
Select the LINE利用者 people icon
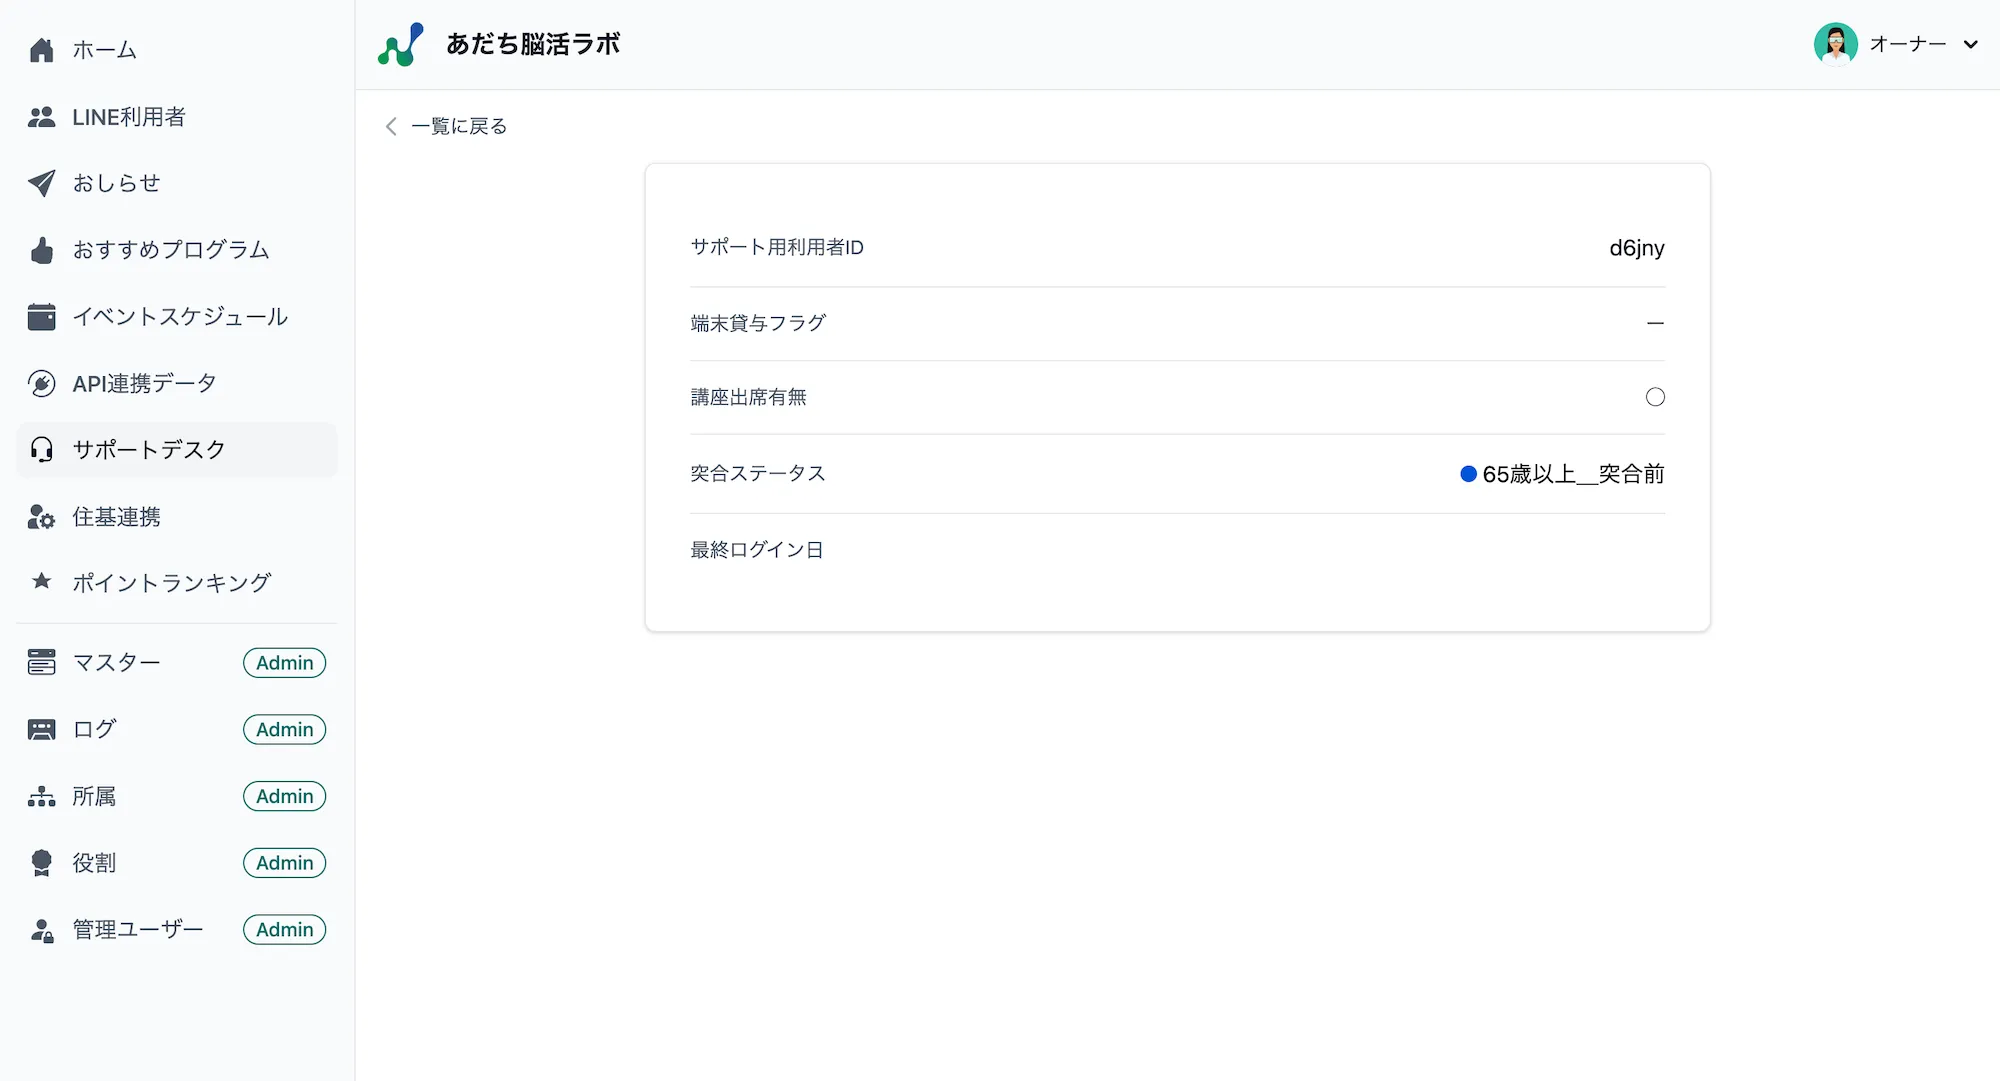[41, 117]
